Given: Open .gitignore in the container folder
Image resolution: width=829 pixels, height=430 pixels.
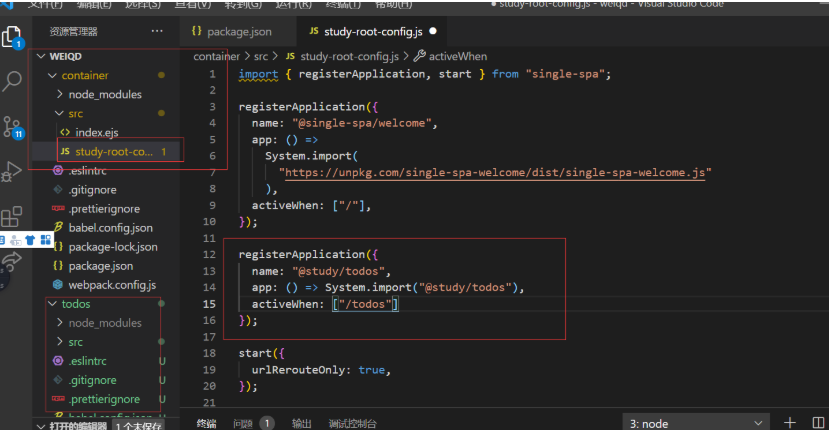Looking at the screenshot, I should 93,189.
